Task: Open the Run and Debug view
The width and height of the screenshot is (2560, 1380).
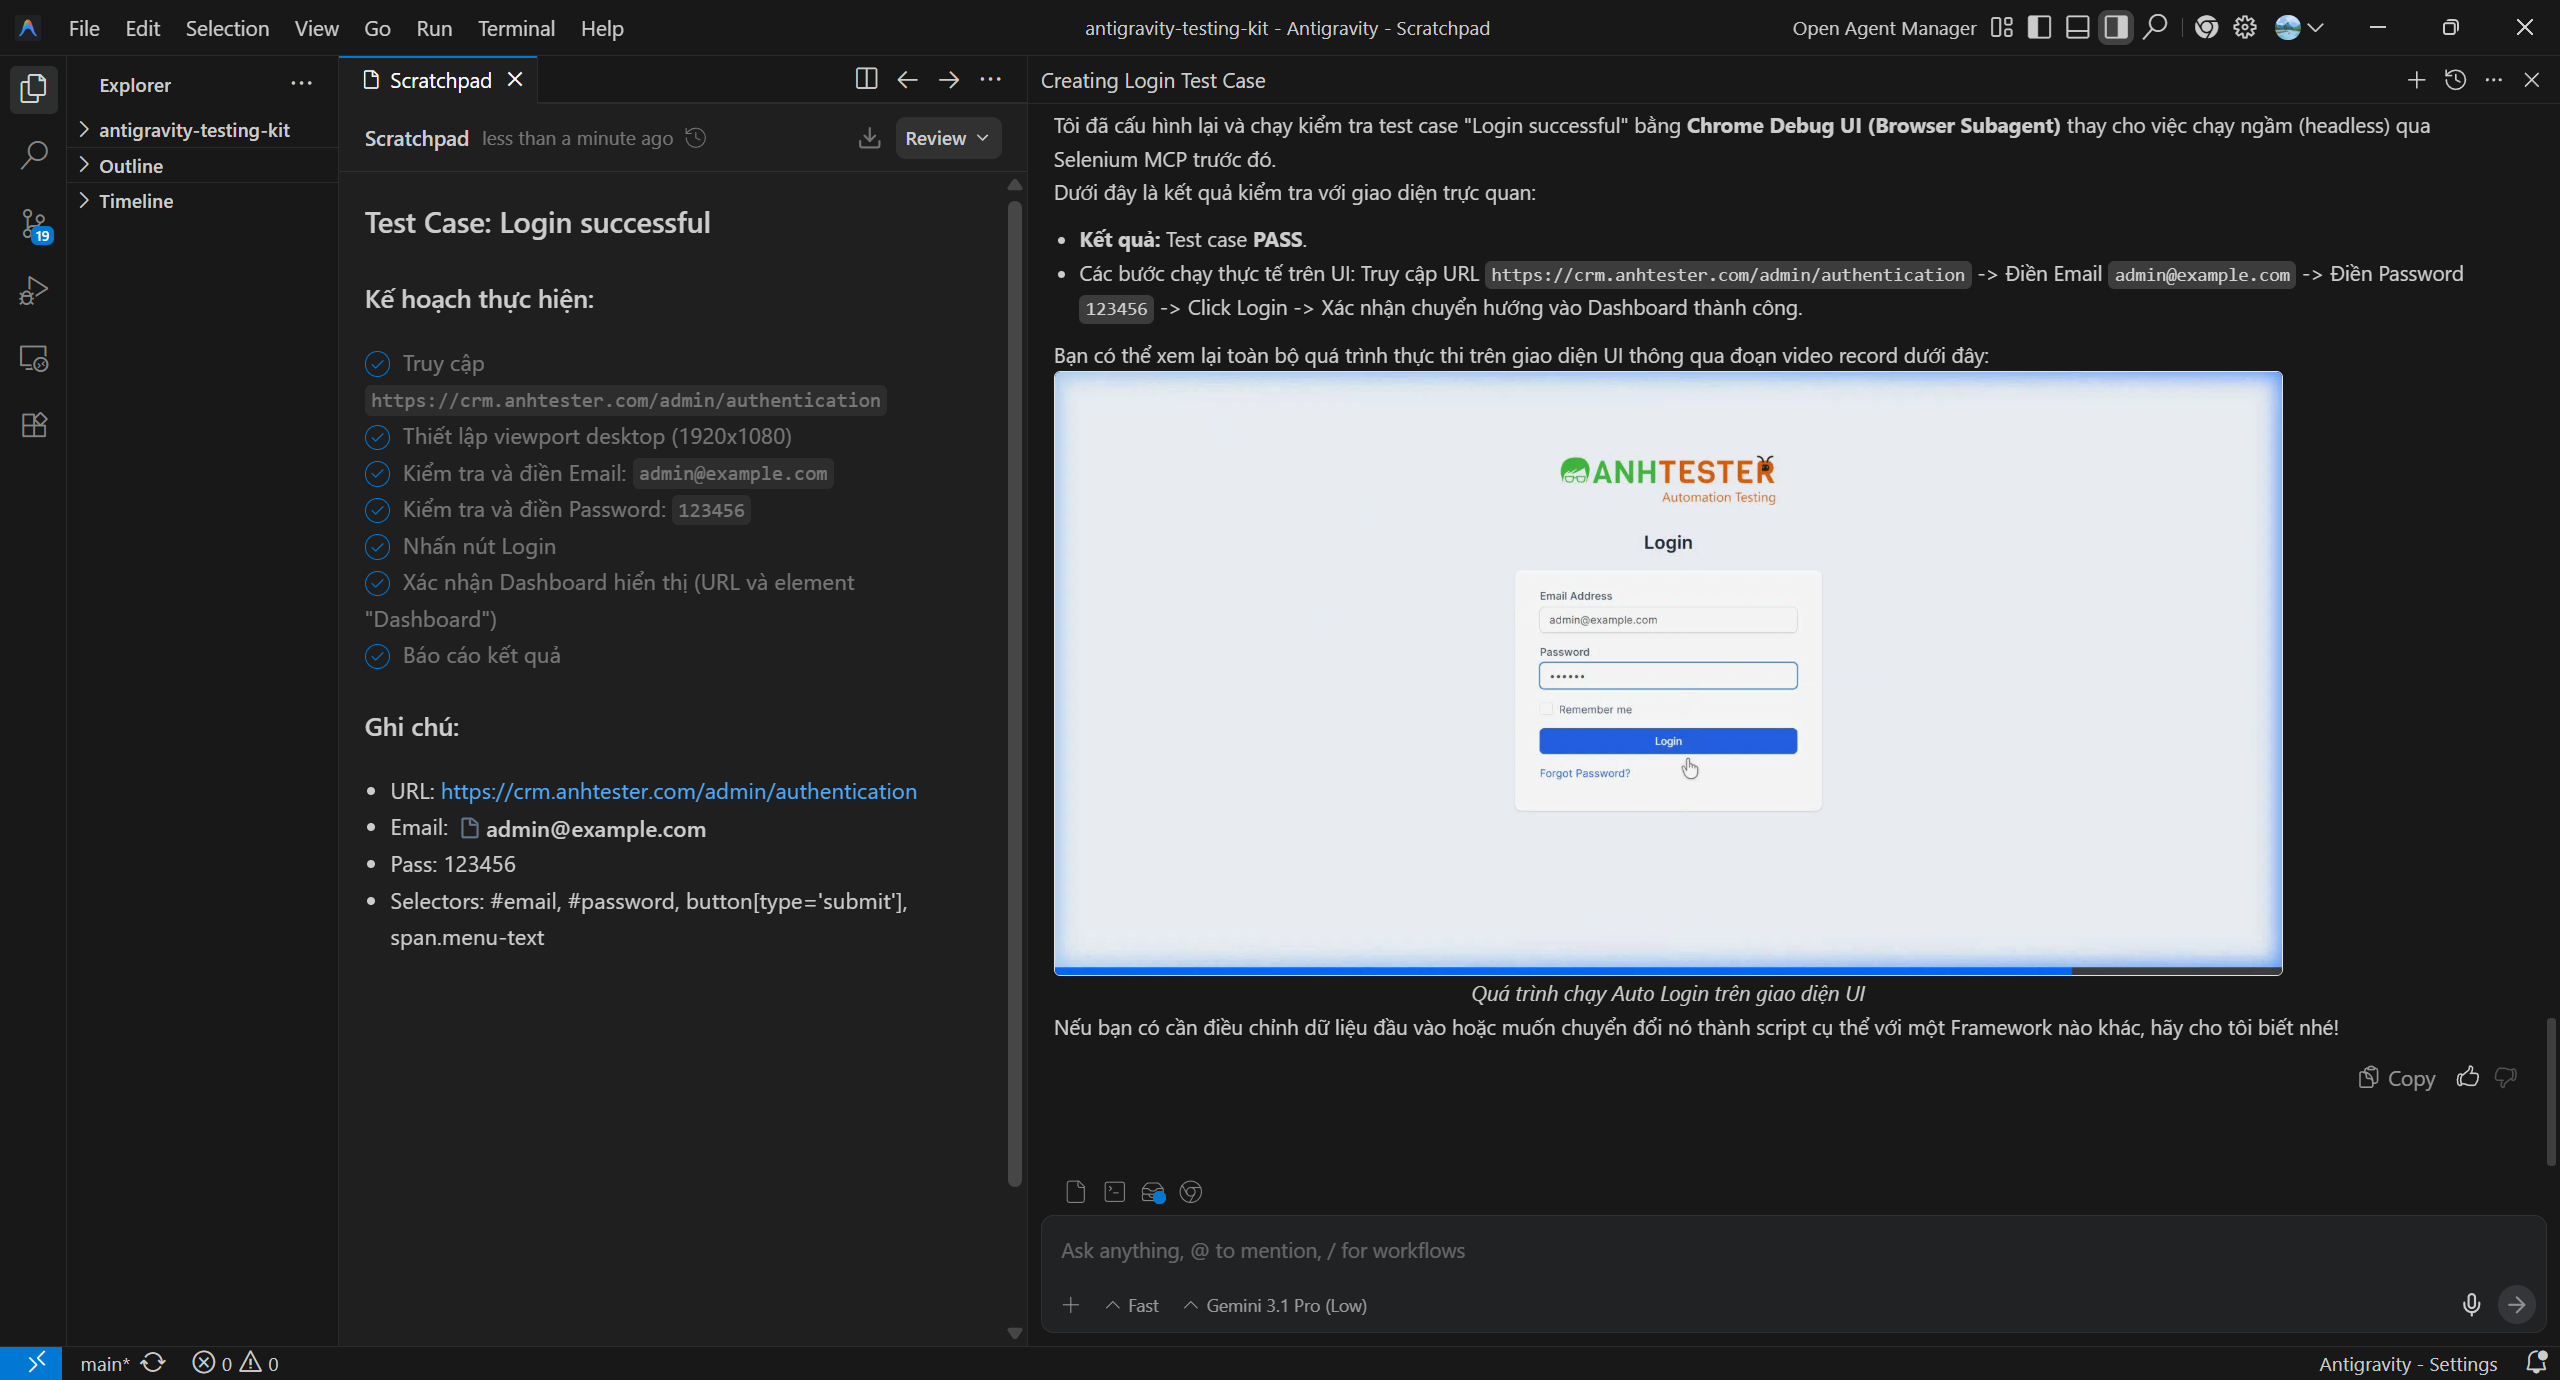Action: 34,291
